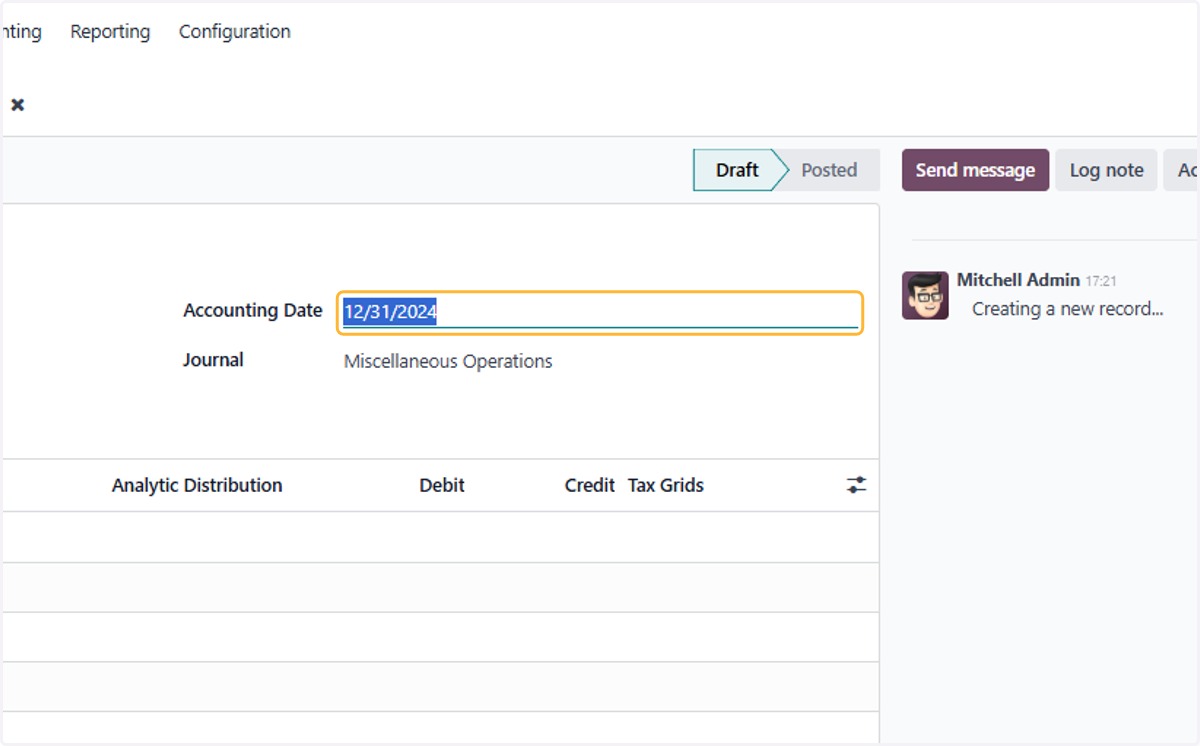Click the Tax Grids column header

[x=666, y=485]
